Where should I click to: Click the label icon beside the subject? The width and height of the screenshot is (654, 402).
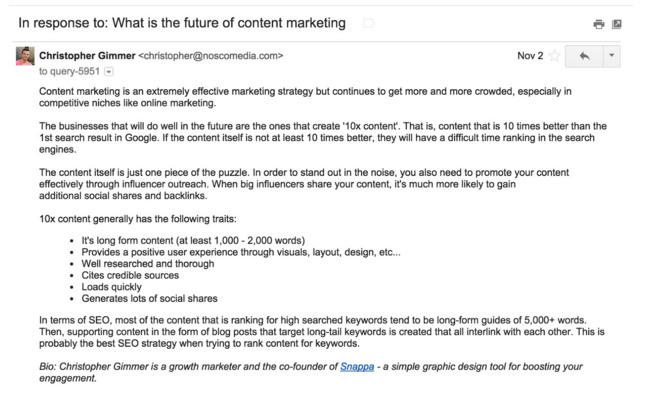click(368, 22)
